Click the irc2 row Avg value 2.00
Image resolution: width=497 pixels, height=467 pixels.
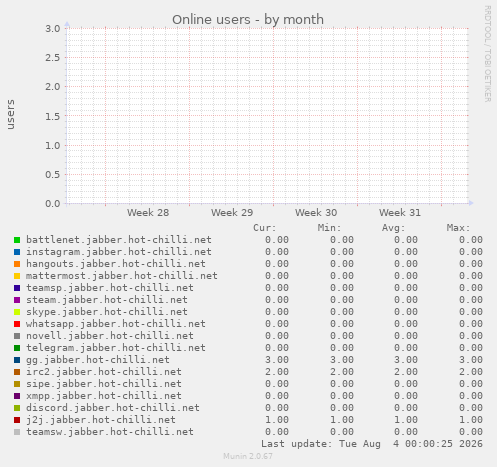(406, 372)
